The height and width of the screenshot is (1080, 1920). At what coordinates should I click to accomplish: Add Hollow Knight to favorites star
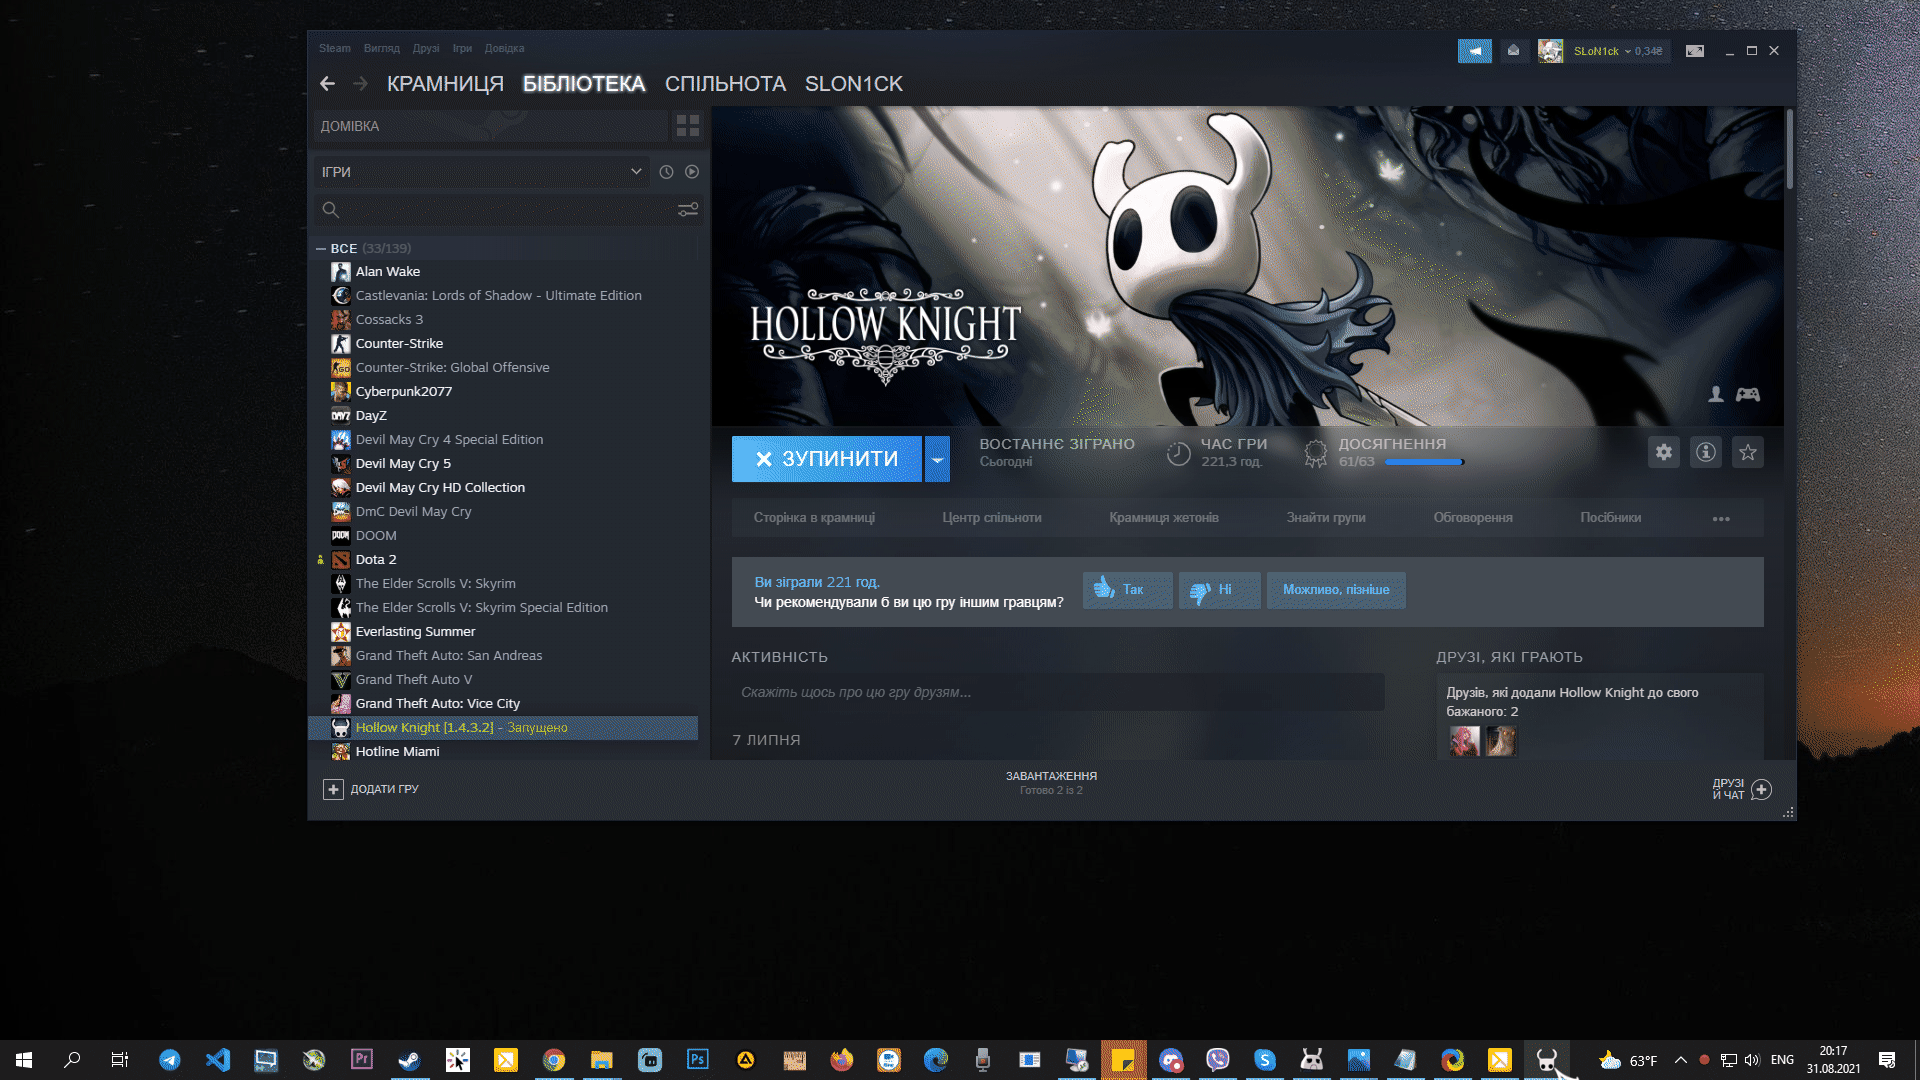(1747, 452)
